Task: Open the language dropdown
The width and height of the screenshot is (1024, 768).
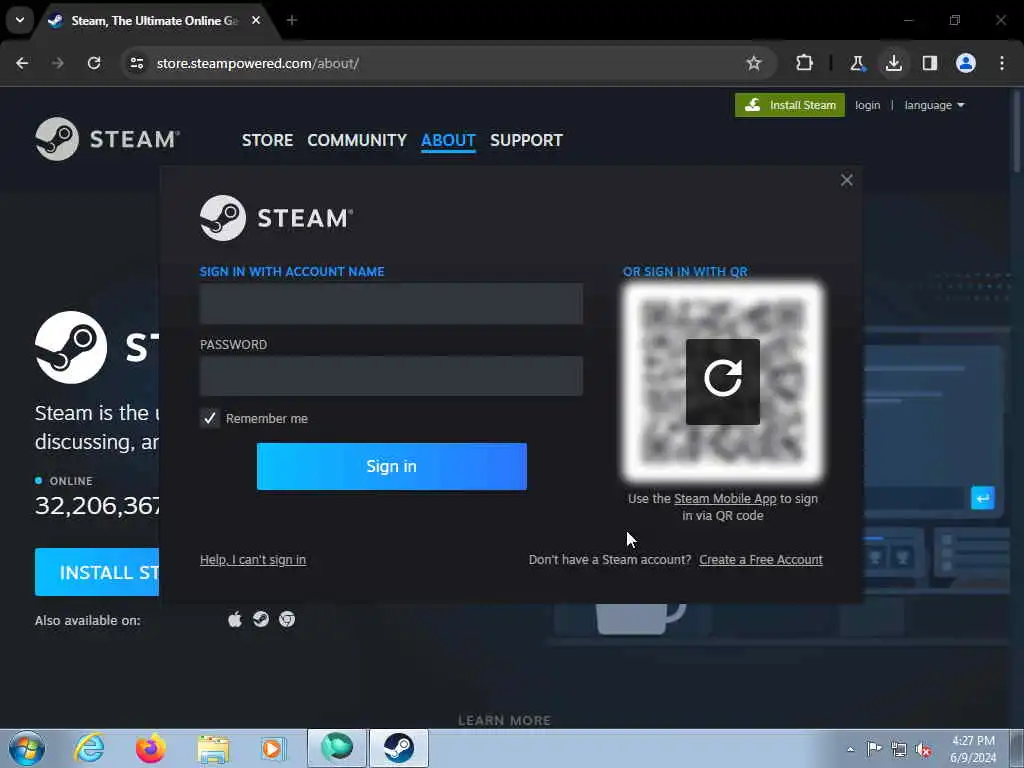Action: [x=934, y=105]
